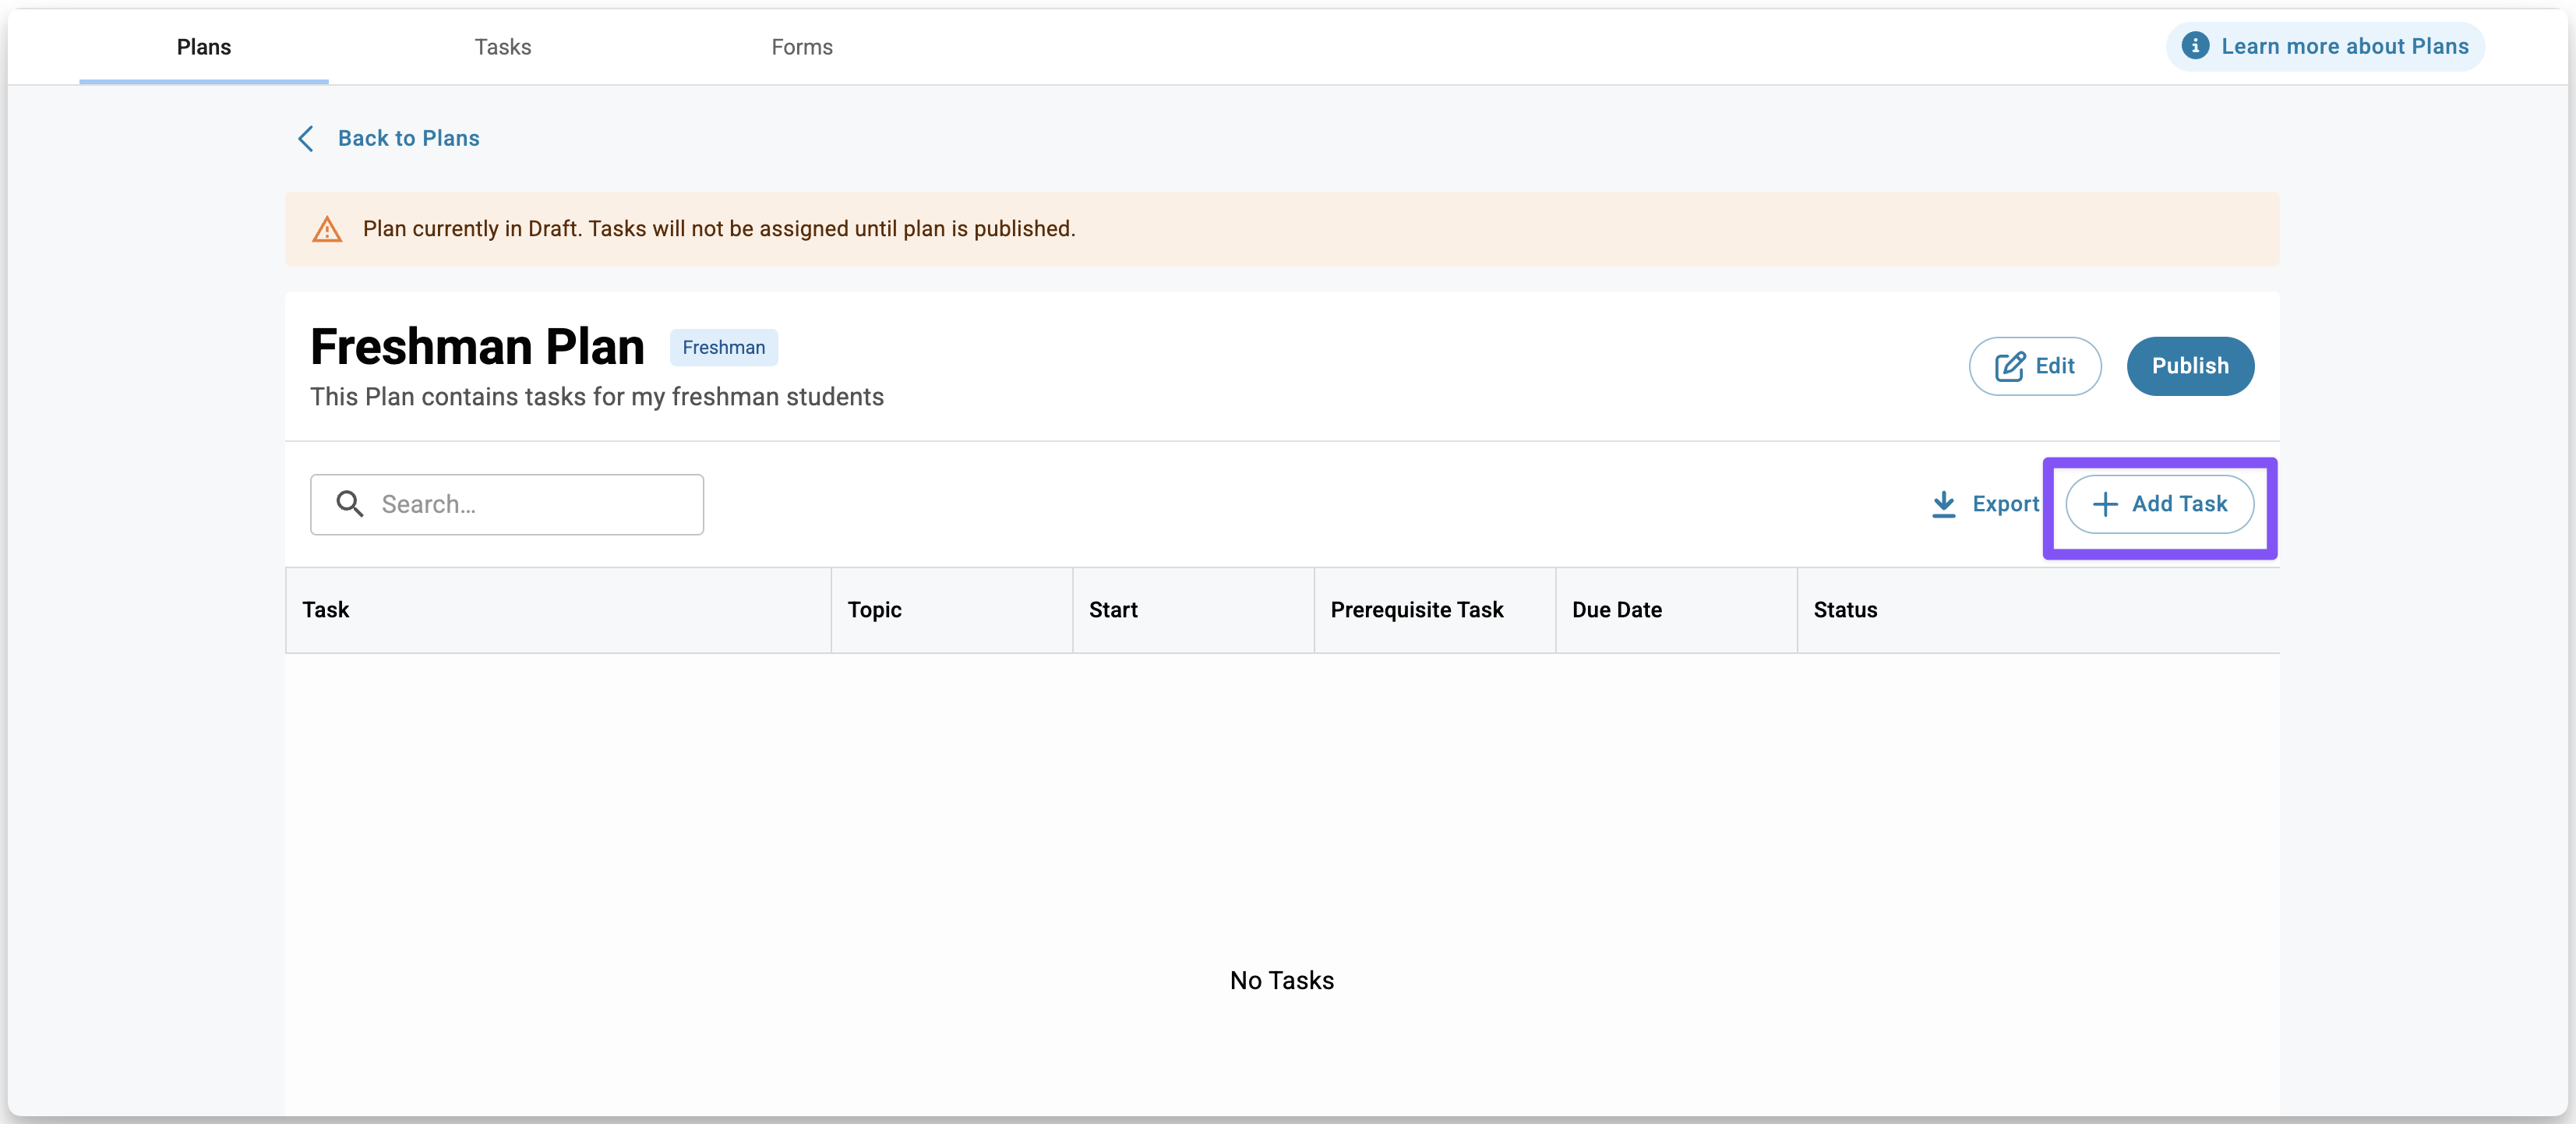Screen dimensions: 2576x1124
Task: Click the Start column header
Action: [x=1193, y=610]
